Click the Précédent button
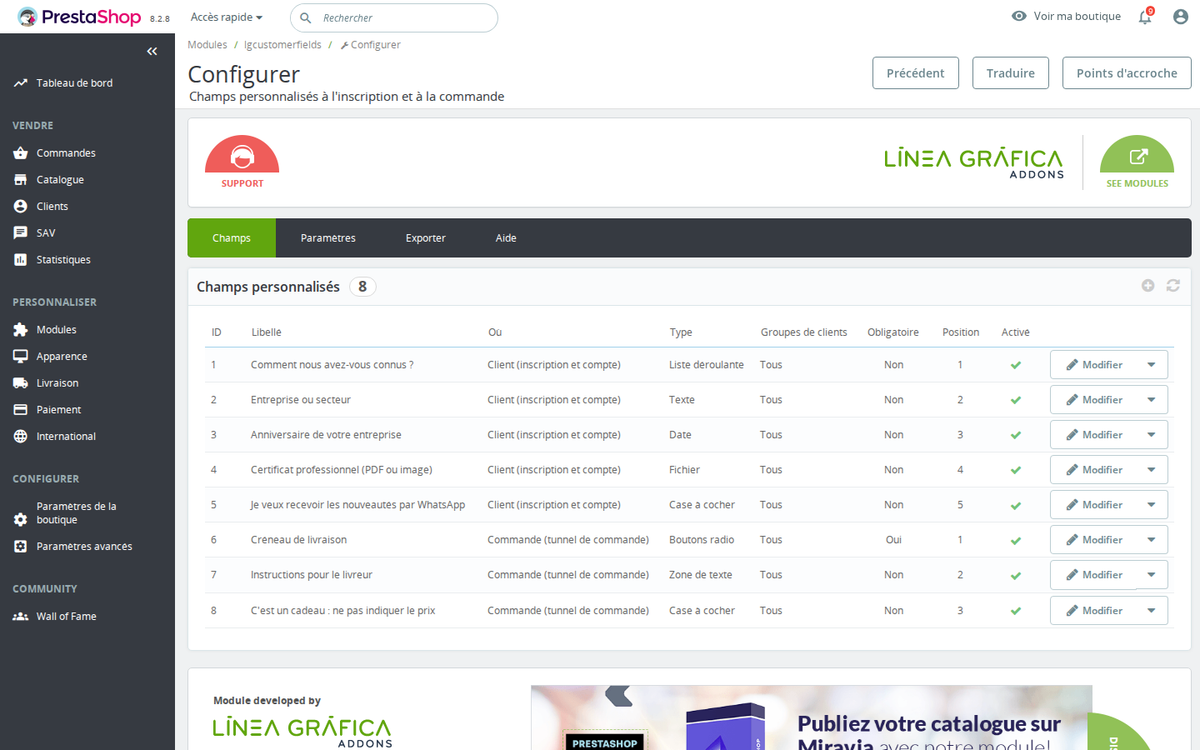The image size is (1200, 750). click(915, 73)
